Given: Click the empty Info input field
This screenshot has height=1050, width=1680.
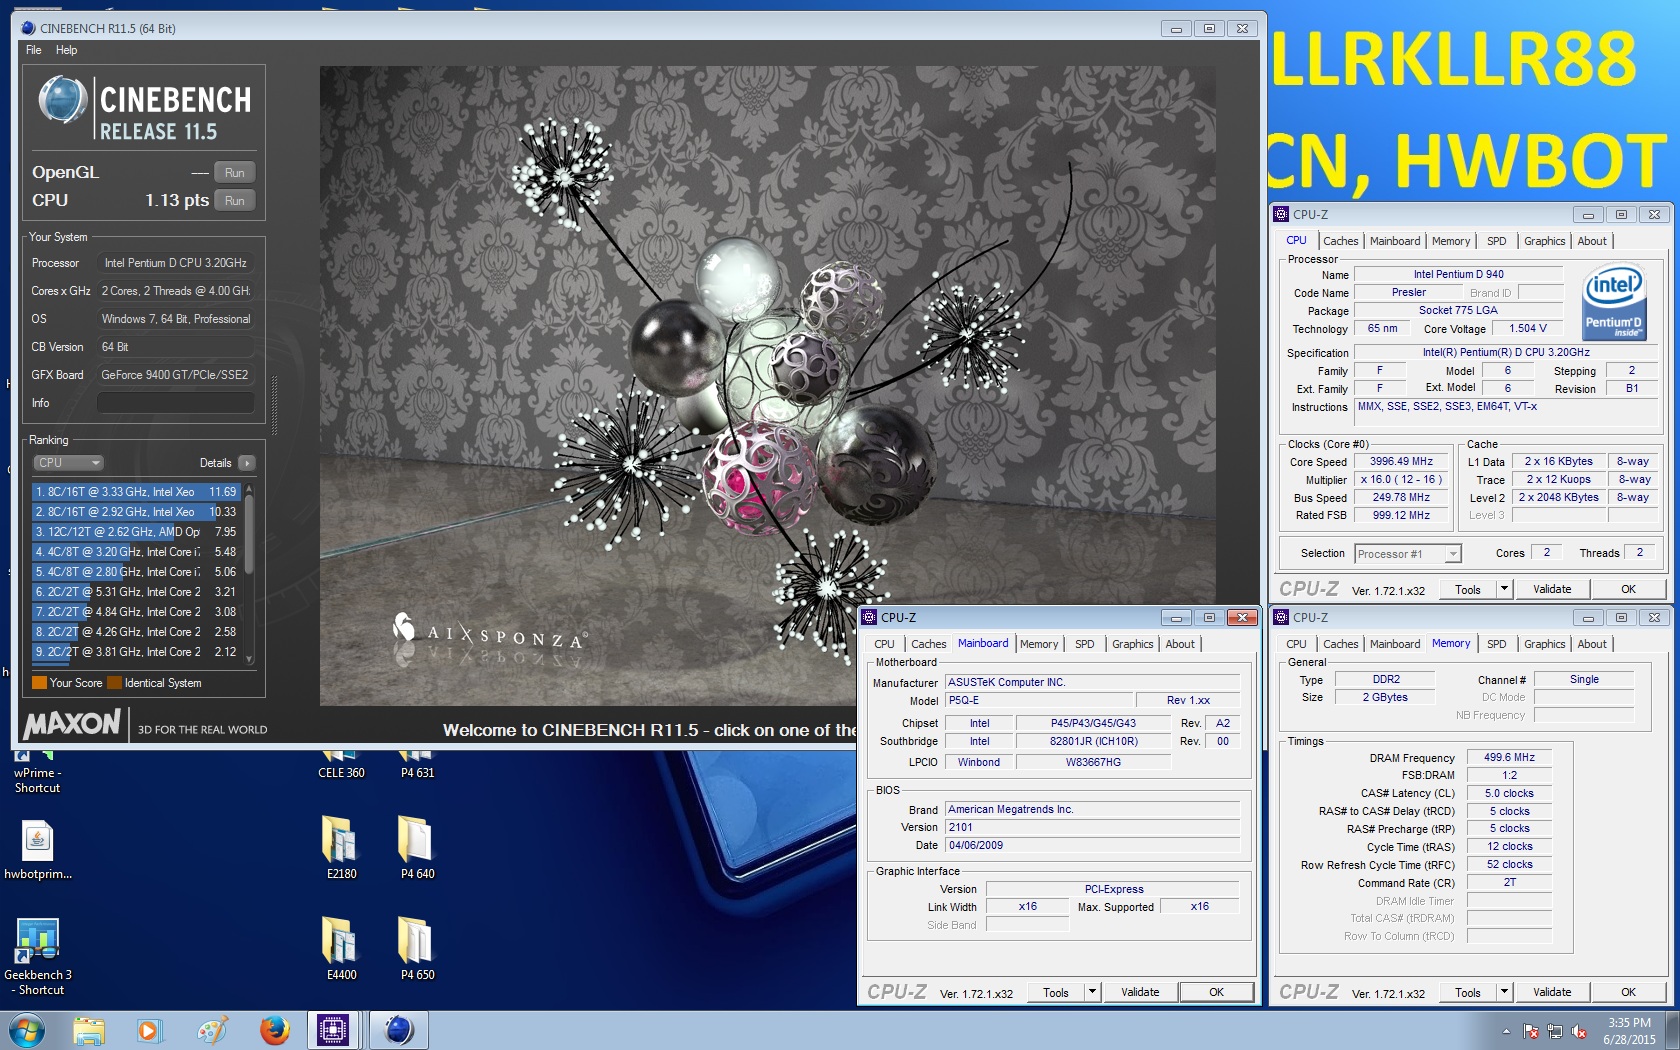Looking at the screenshot, I should pyautogui.click(x=175, y=403).
